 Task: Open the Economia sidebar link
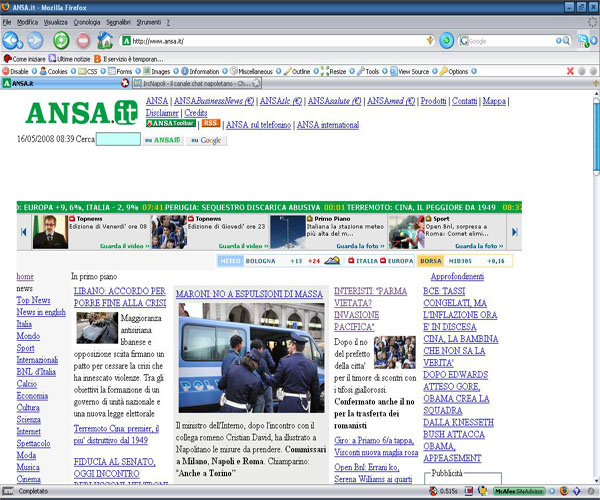coord(32,396)
